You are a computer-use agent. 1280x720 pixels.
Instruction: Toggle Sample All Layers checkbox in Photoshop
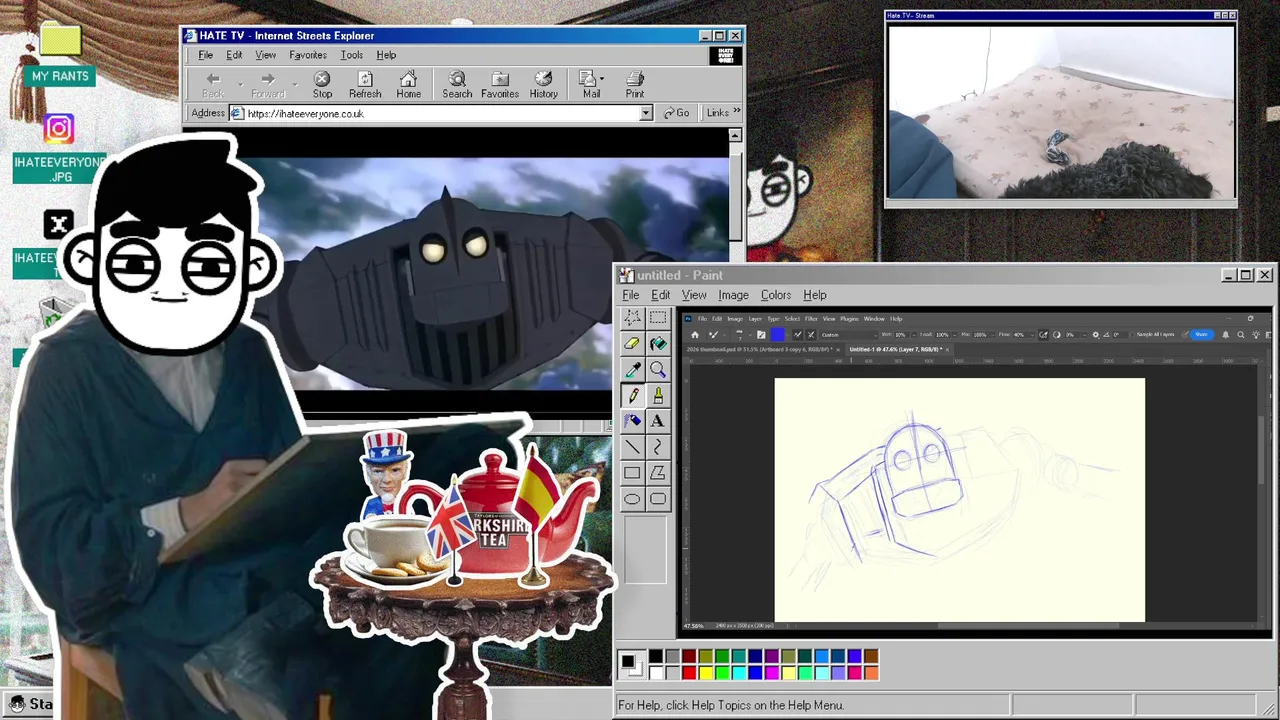1133,334
